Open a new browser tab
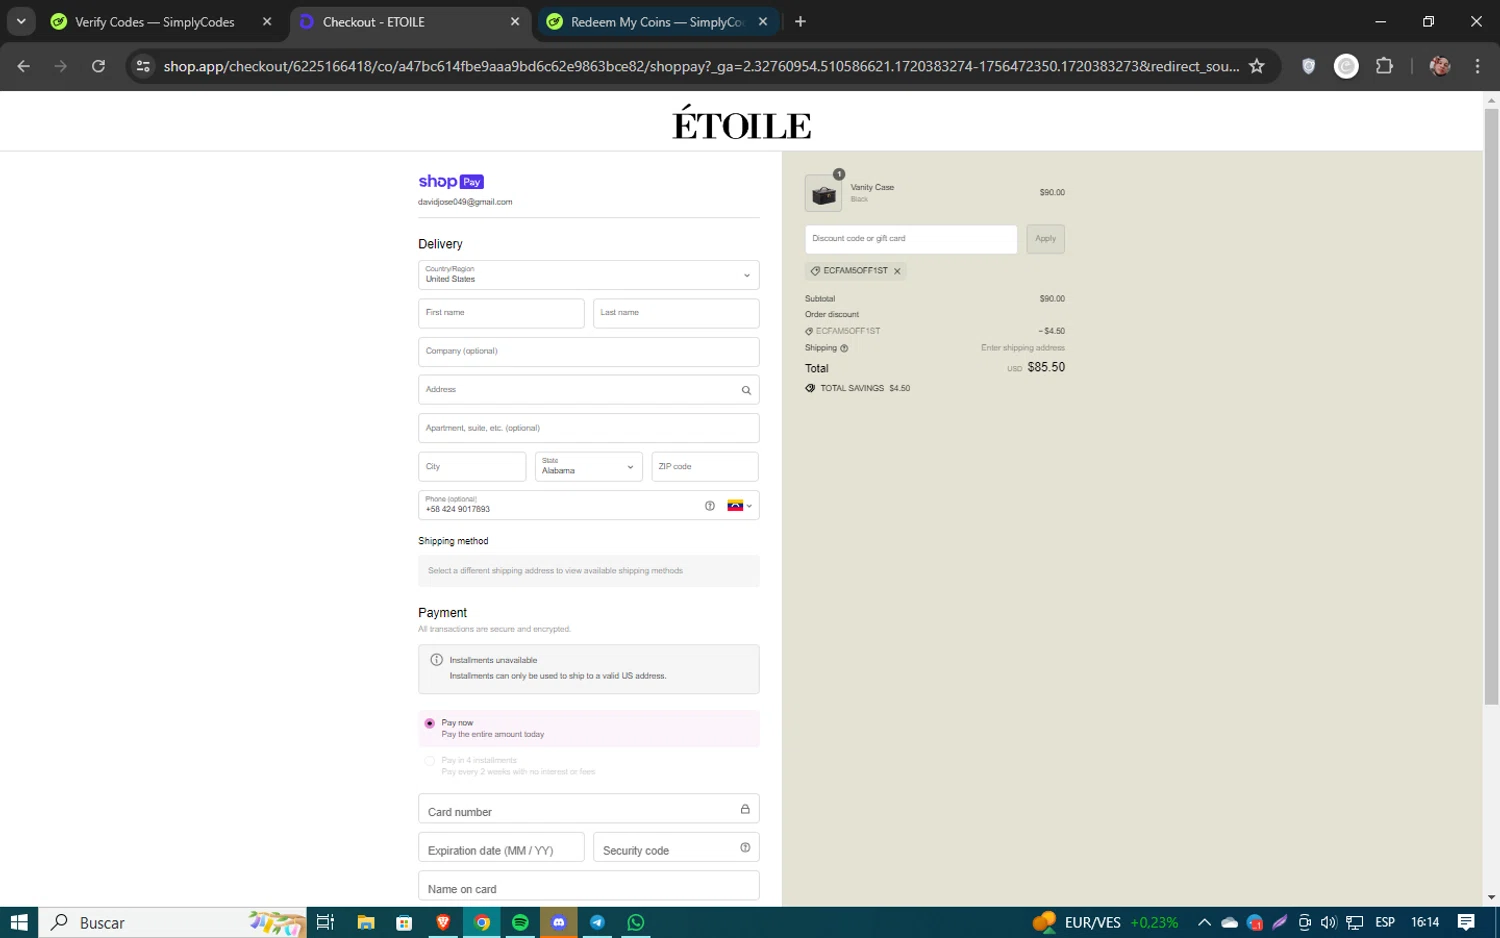Image resolution: width=1500 pixels, height=938 pixels. (800, 21)
